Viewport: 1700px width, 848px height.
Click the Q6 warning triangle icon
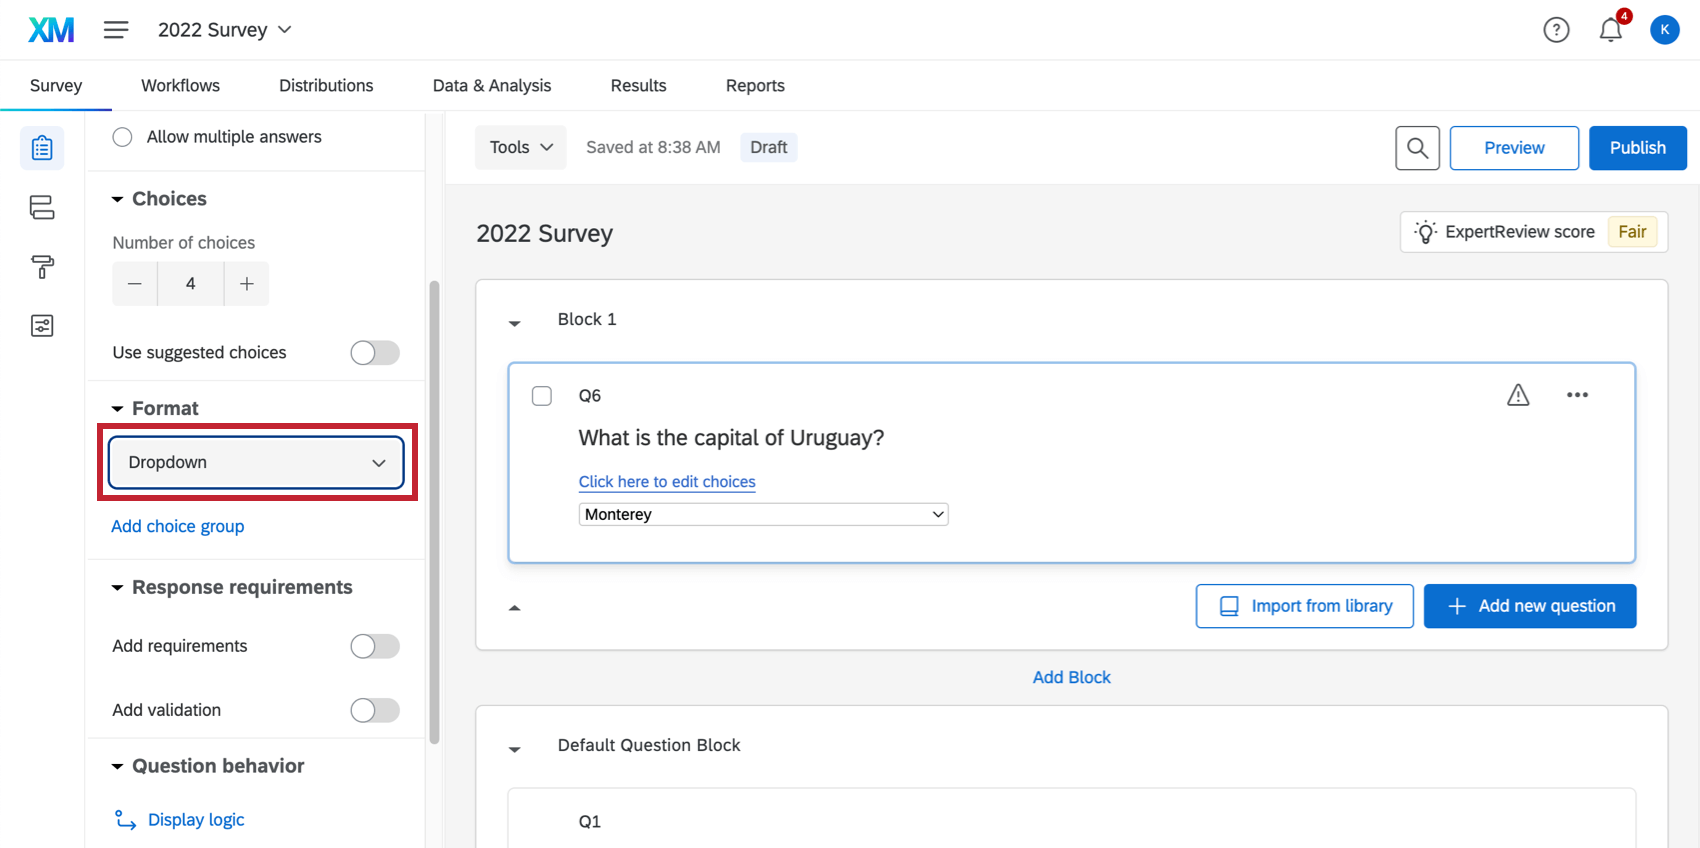pyautogui.click(x=1518, y=395)
